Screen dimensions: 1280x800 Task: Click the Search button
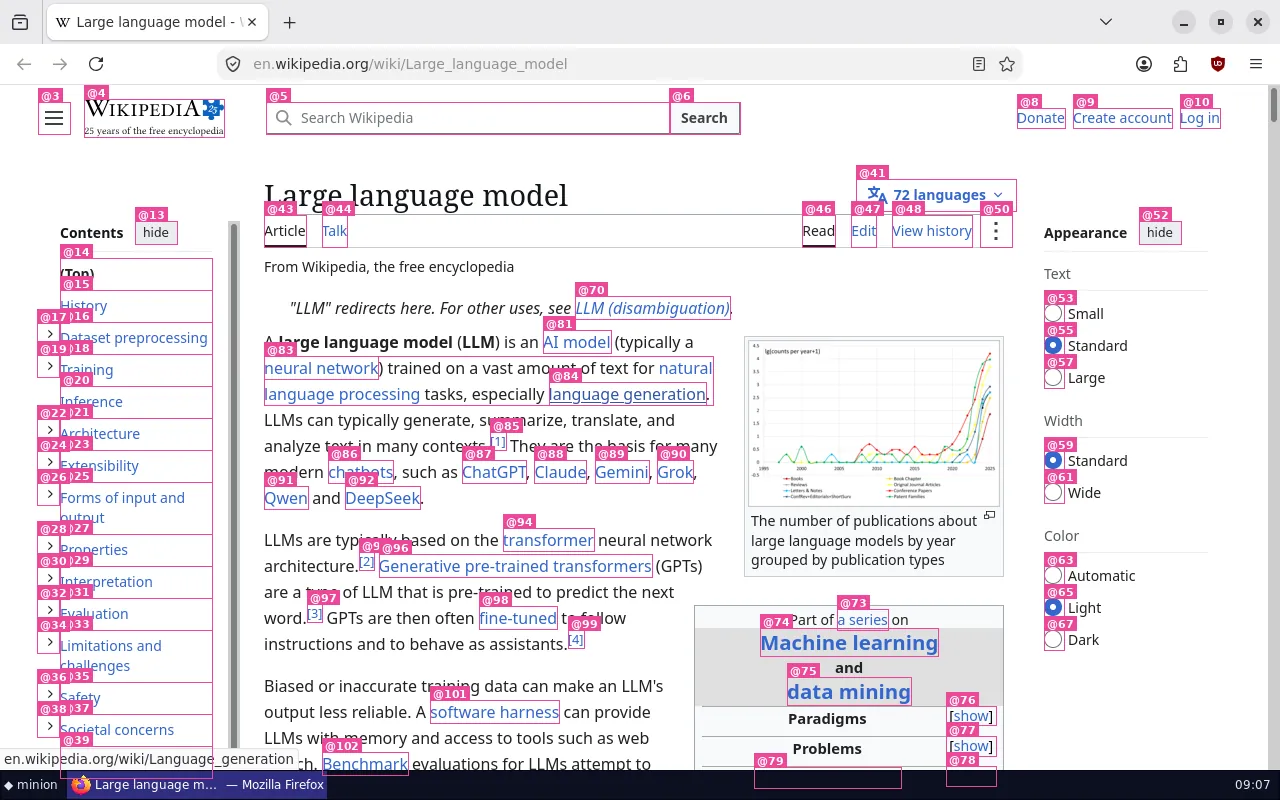(704, 118)
